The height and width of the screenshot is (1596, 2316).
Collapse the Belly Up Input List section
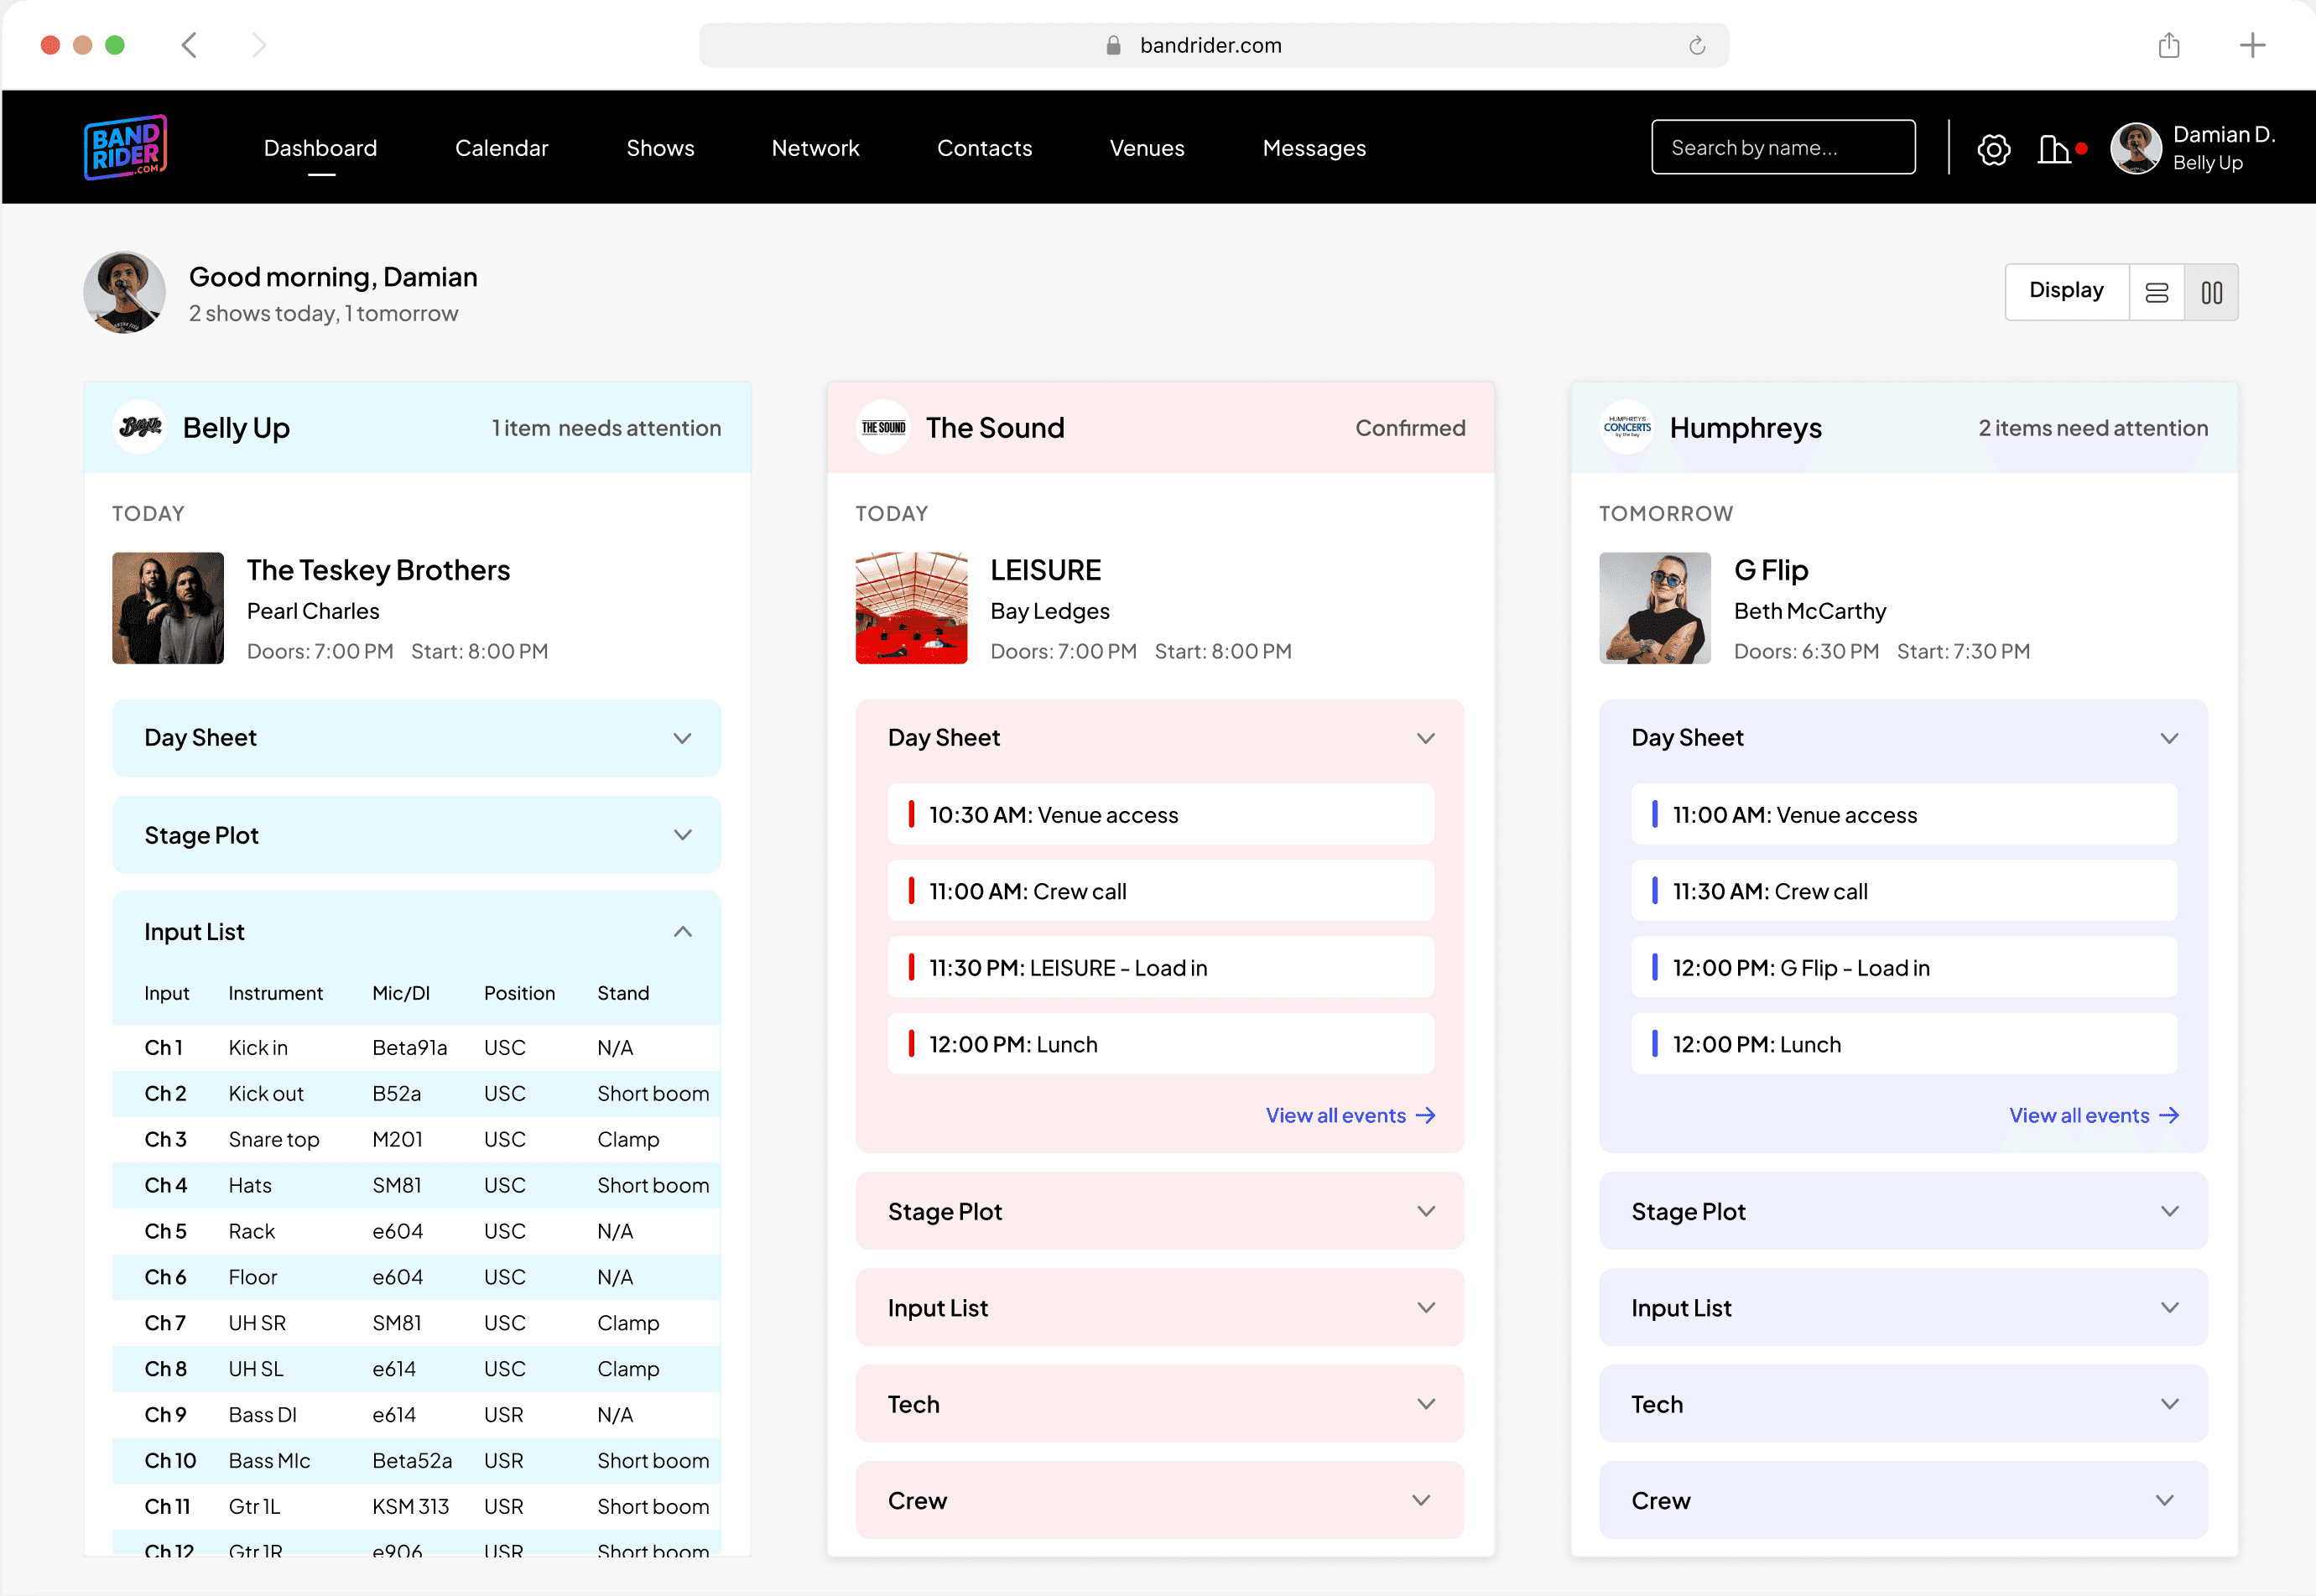tap(682, 932)
